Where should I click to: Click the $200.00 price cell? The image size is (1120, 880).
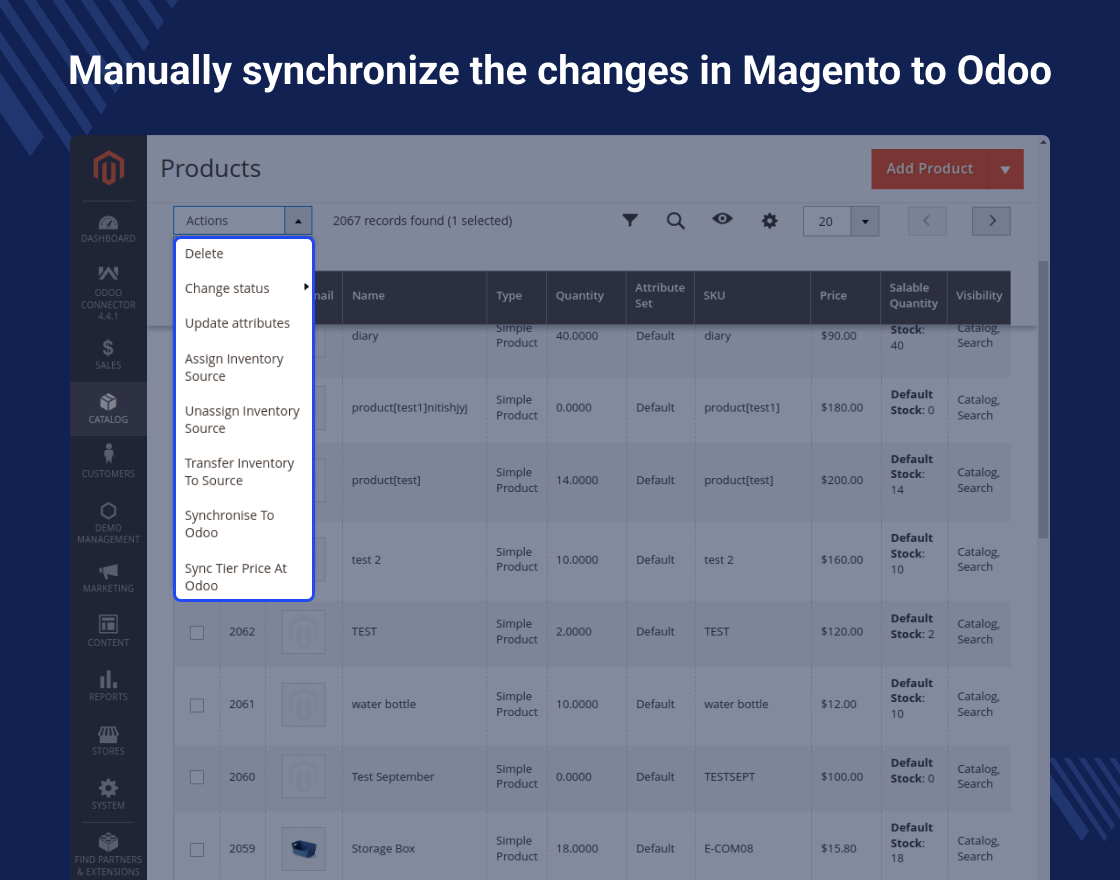click(842, 480)
